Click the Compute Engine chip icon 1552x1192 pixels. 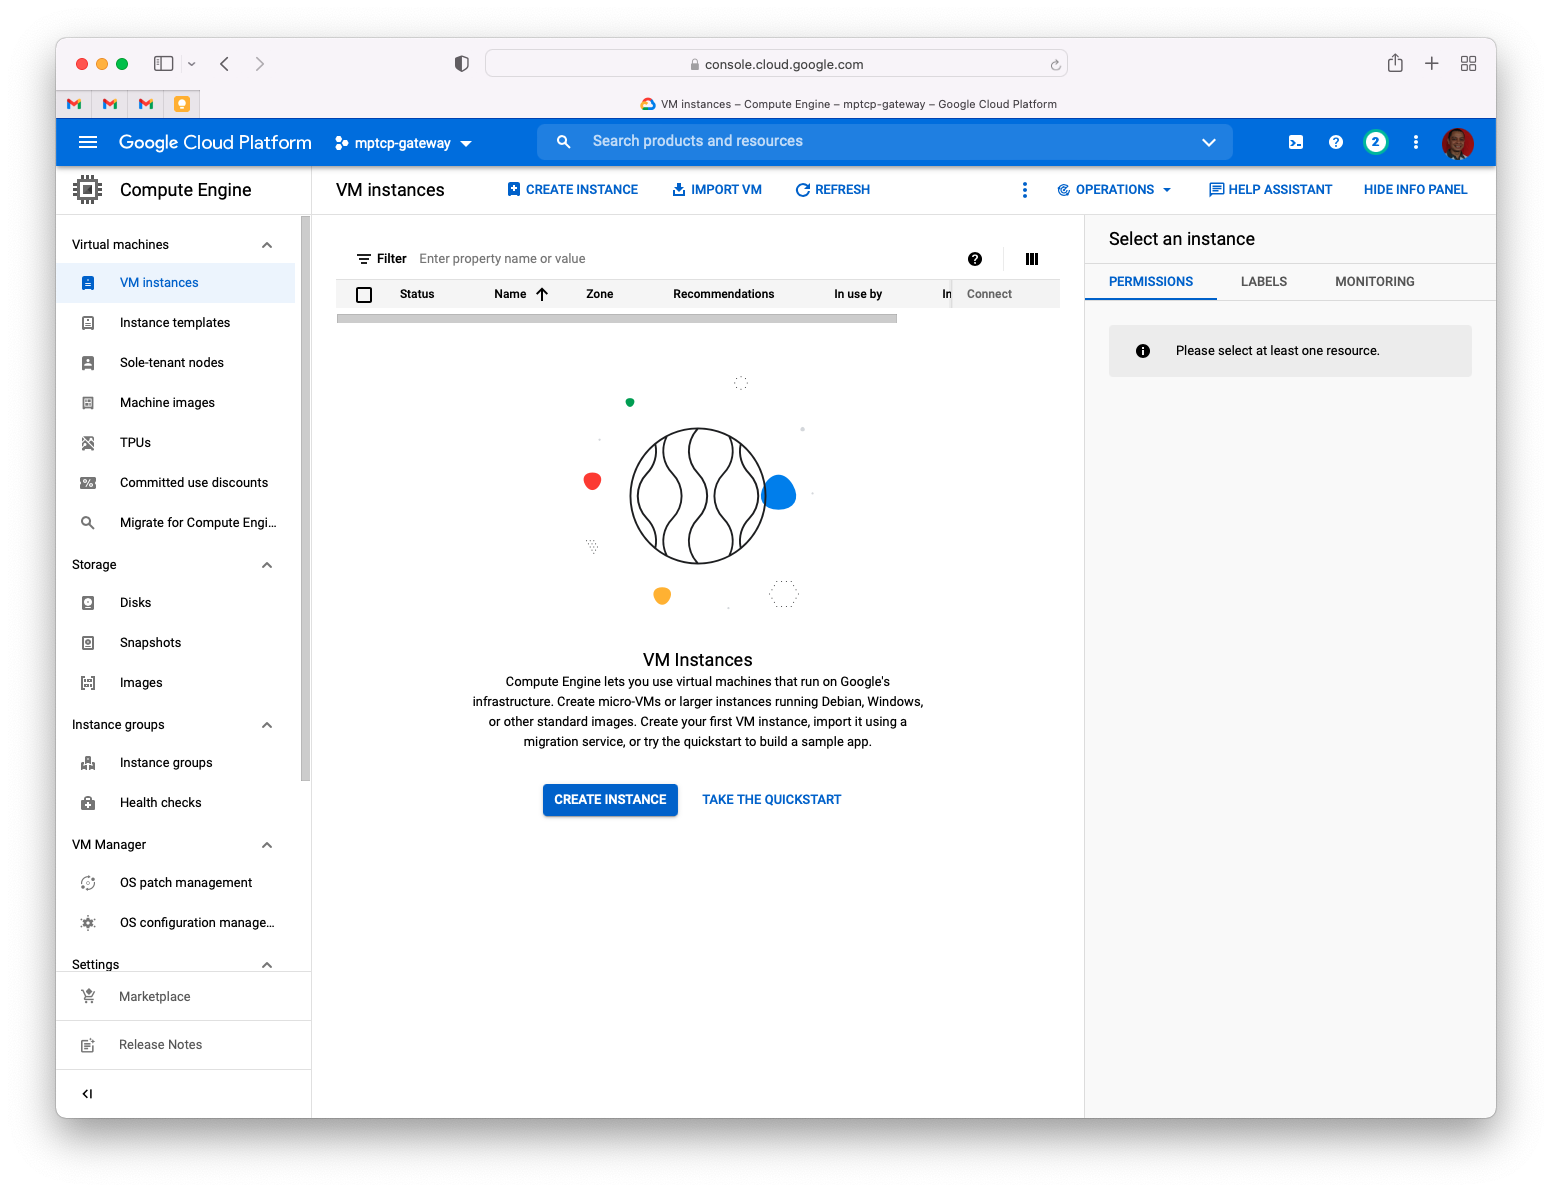tap(88, 190)
